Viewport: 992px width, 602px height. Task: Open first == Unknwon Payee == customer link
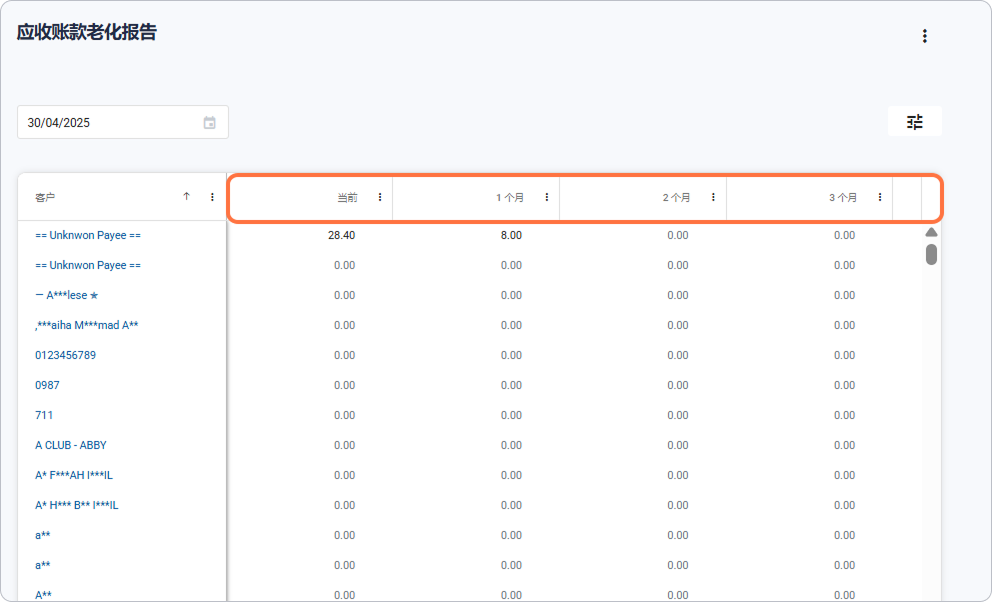tap(88, 235)
